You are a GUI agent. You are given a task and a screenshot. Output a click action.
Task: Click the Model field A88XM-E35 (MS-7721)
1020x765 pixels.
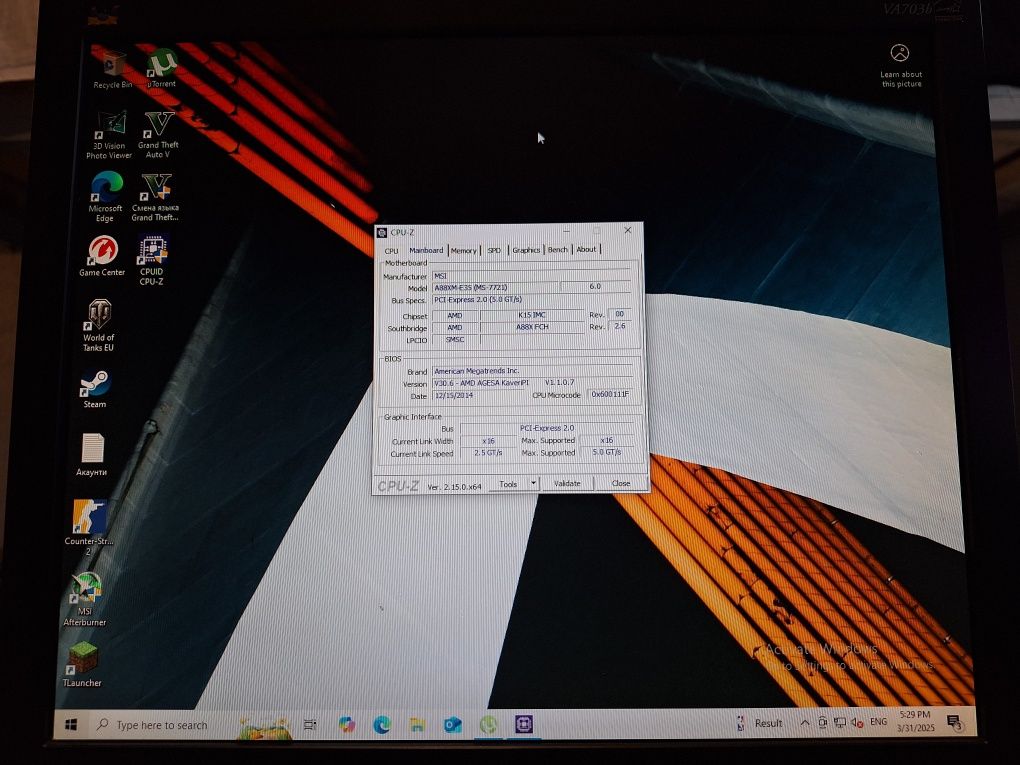pyautogui.click(x=495, y=287)
